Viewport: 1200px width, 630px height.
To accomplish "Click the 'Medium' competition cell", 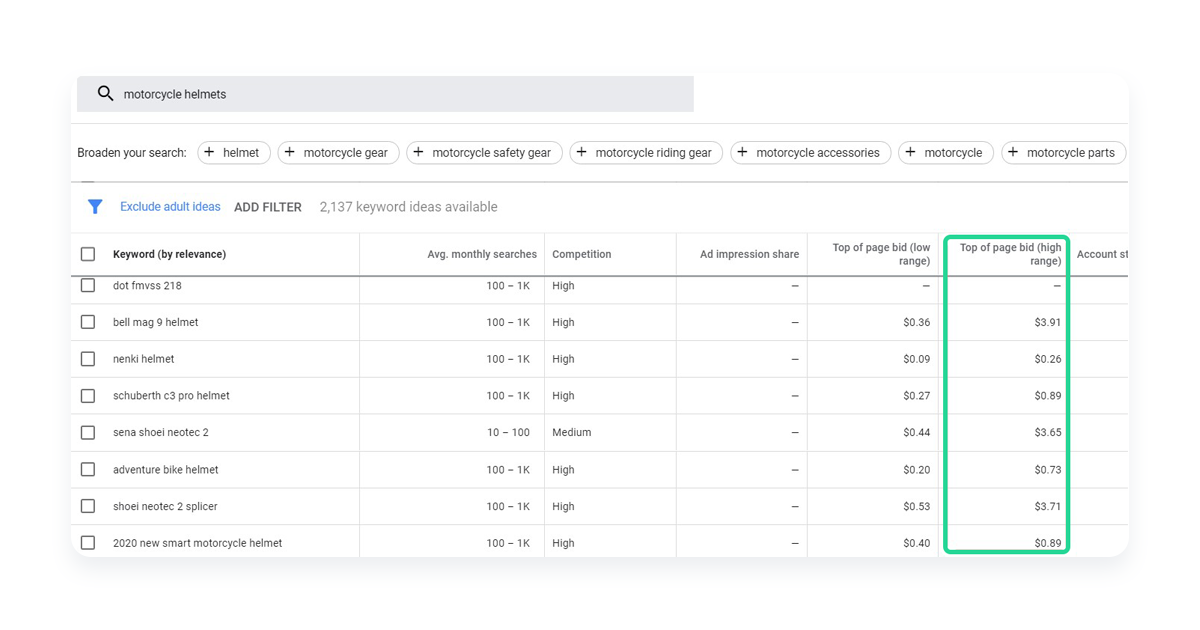I will pyautogui.click(x=571, y=433).
